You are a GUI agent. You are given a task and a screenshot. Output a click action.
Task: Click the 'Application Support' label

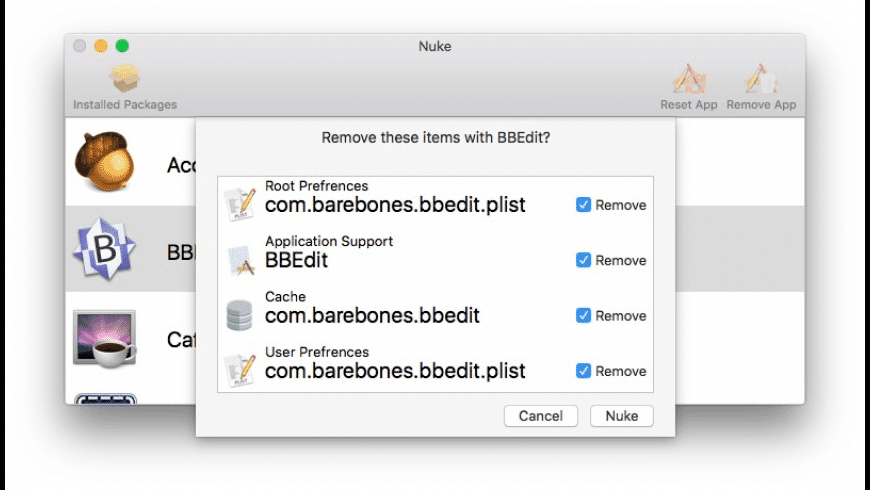pos(328,241)
